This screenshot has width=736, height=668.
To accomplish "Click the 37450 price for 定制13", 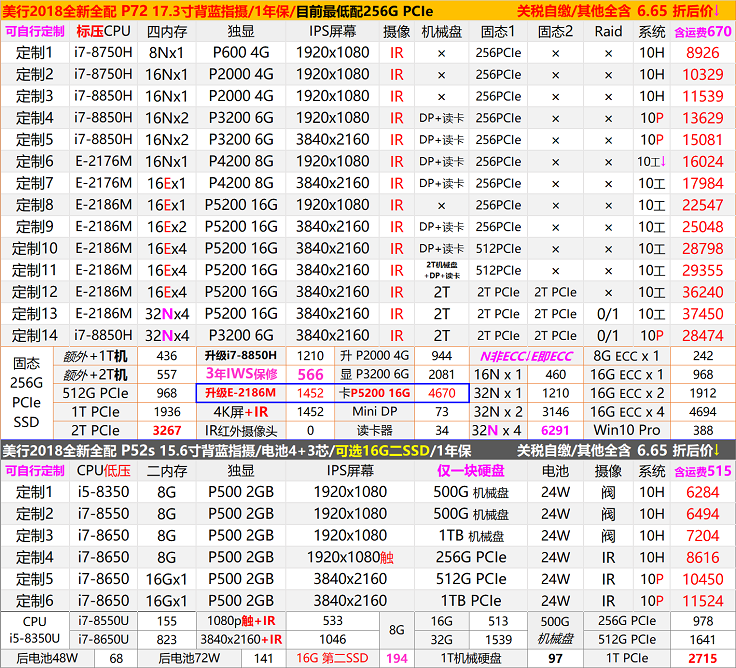I will pos(702,314).
